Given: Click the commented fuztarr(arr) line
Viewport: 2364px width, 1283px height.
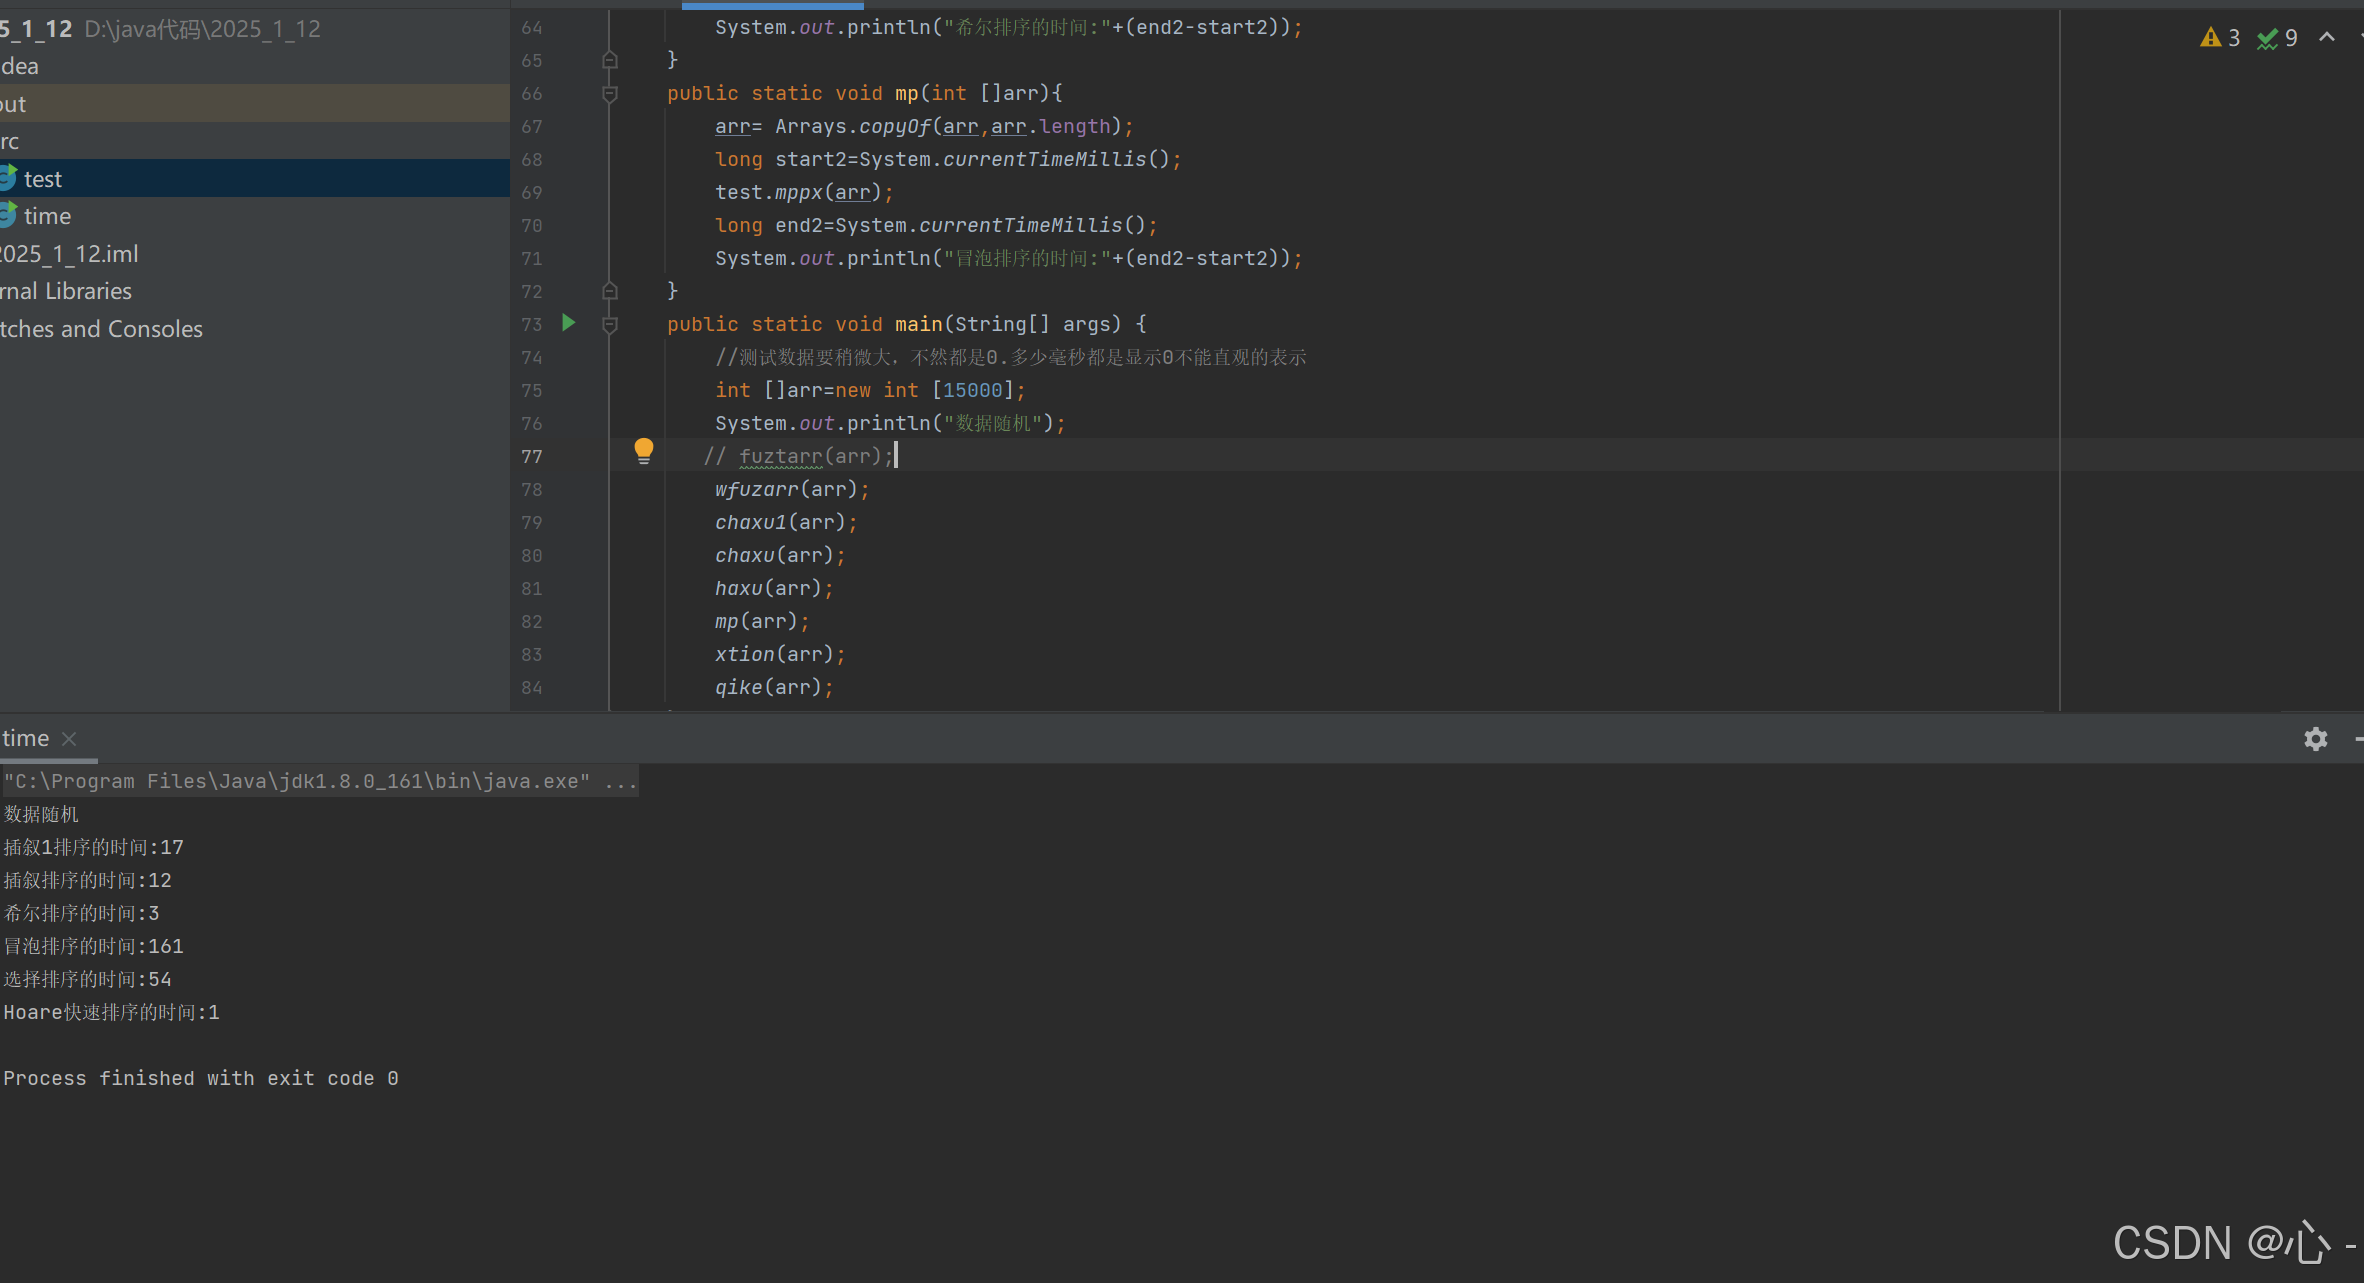Looking at the screenshot, I should coord(797,456).
